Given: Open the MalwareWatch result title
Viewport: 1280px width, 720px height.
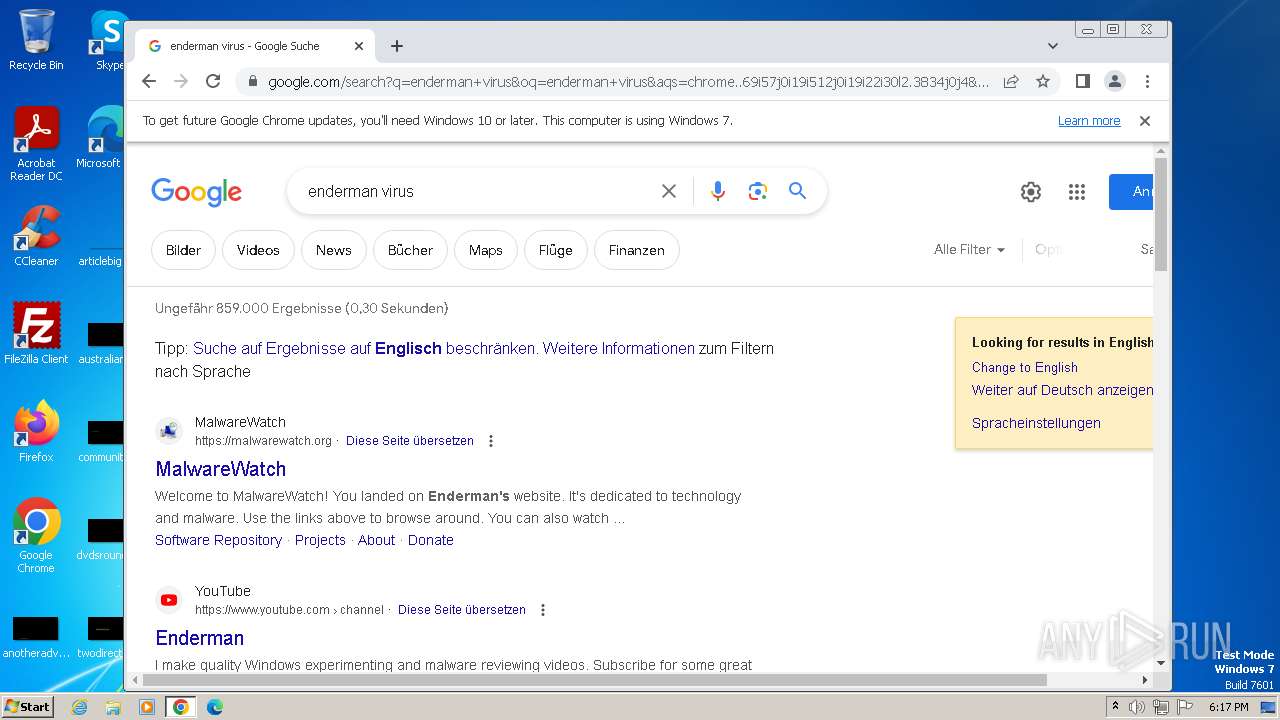Looking at the screenshot, I should (x=221, y=469).
